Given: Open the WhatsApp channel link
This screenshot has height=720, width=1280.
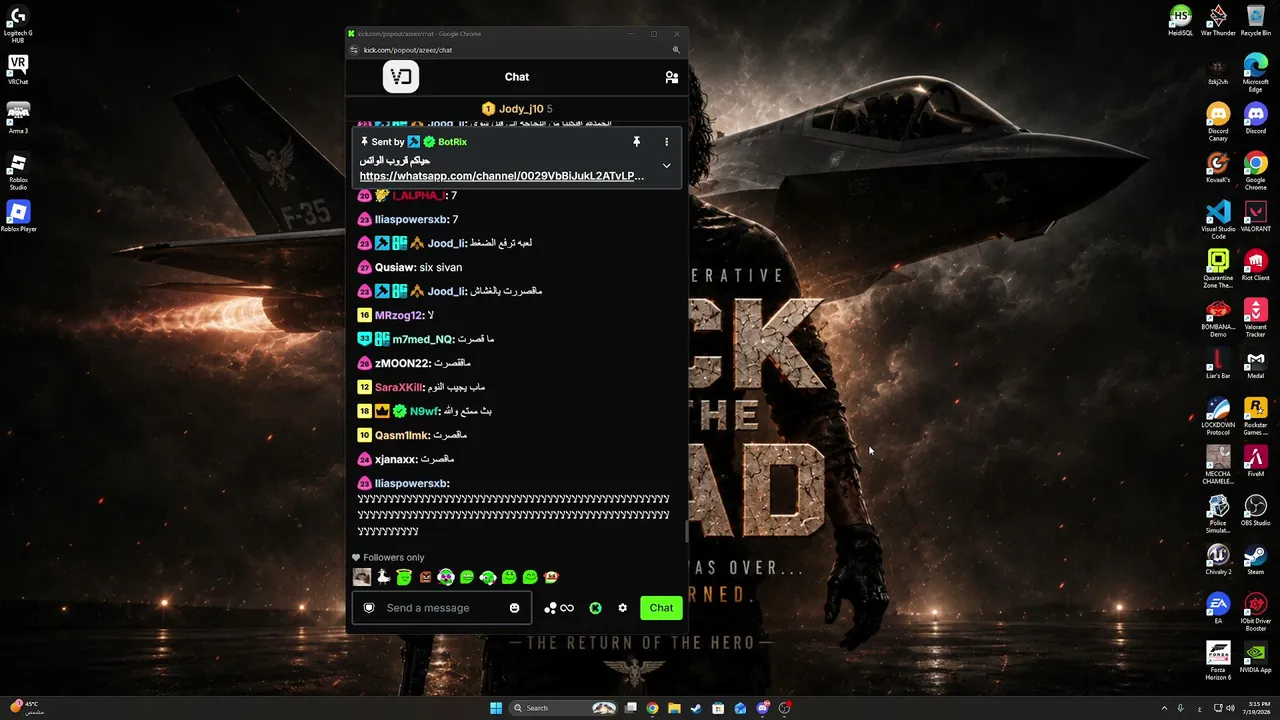Looking at the screenshot, I should click(x=502, y=176).
